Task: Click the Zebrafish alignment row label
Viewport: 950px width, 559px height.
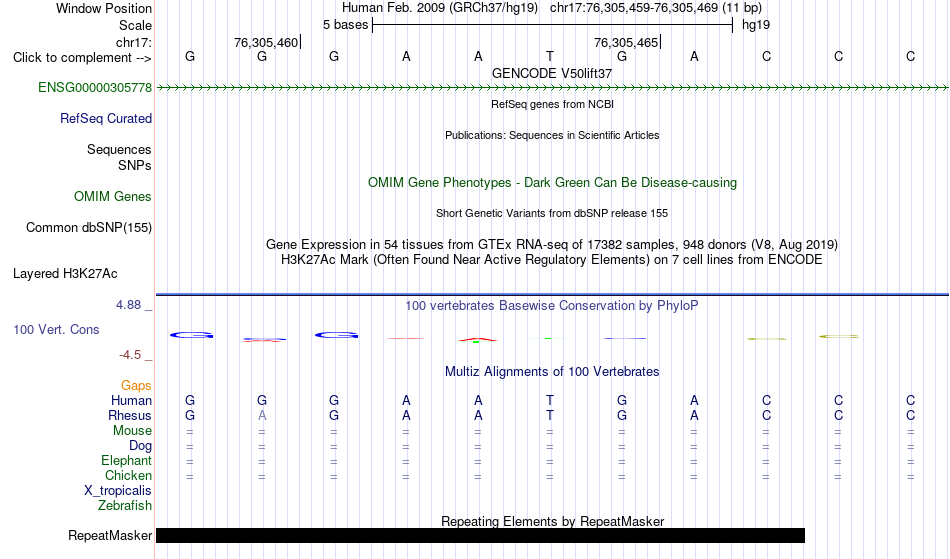Action: pos(125,506)
